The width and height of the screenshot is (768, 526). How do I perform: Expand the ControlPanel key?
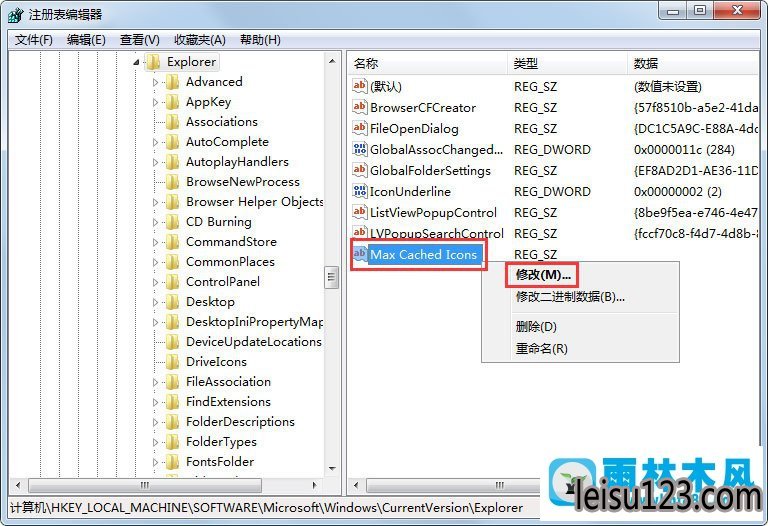click(155, 282)
